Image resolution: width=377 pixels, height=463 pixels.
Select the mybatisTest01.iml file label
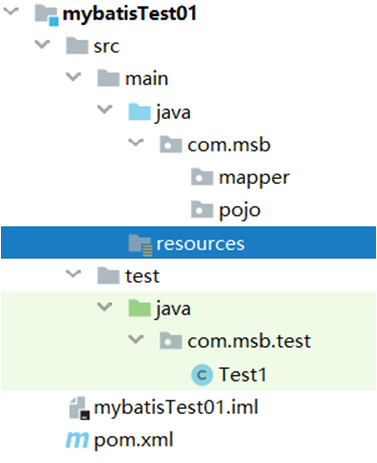[x=176, y=408]
